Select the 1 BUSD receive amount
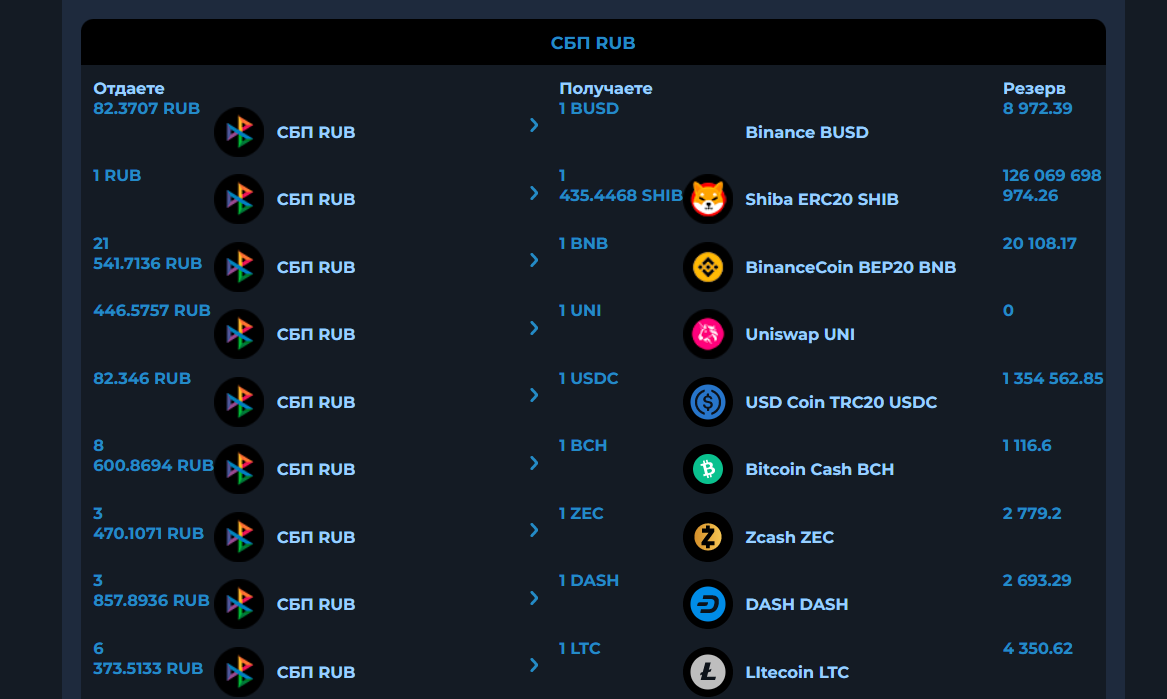The image size is (1167, 699). pos(589,109)
